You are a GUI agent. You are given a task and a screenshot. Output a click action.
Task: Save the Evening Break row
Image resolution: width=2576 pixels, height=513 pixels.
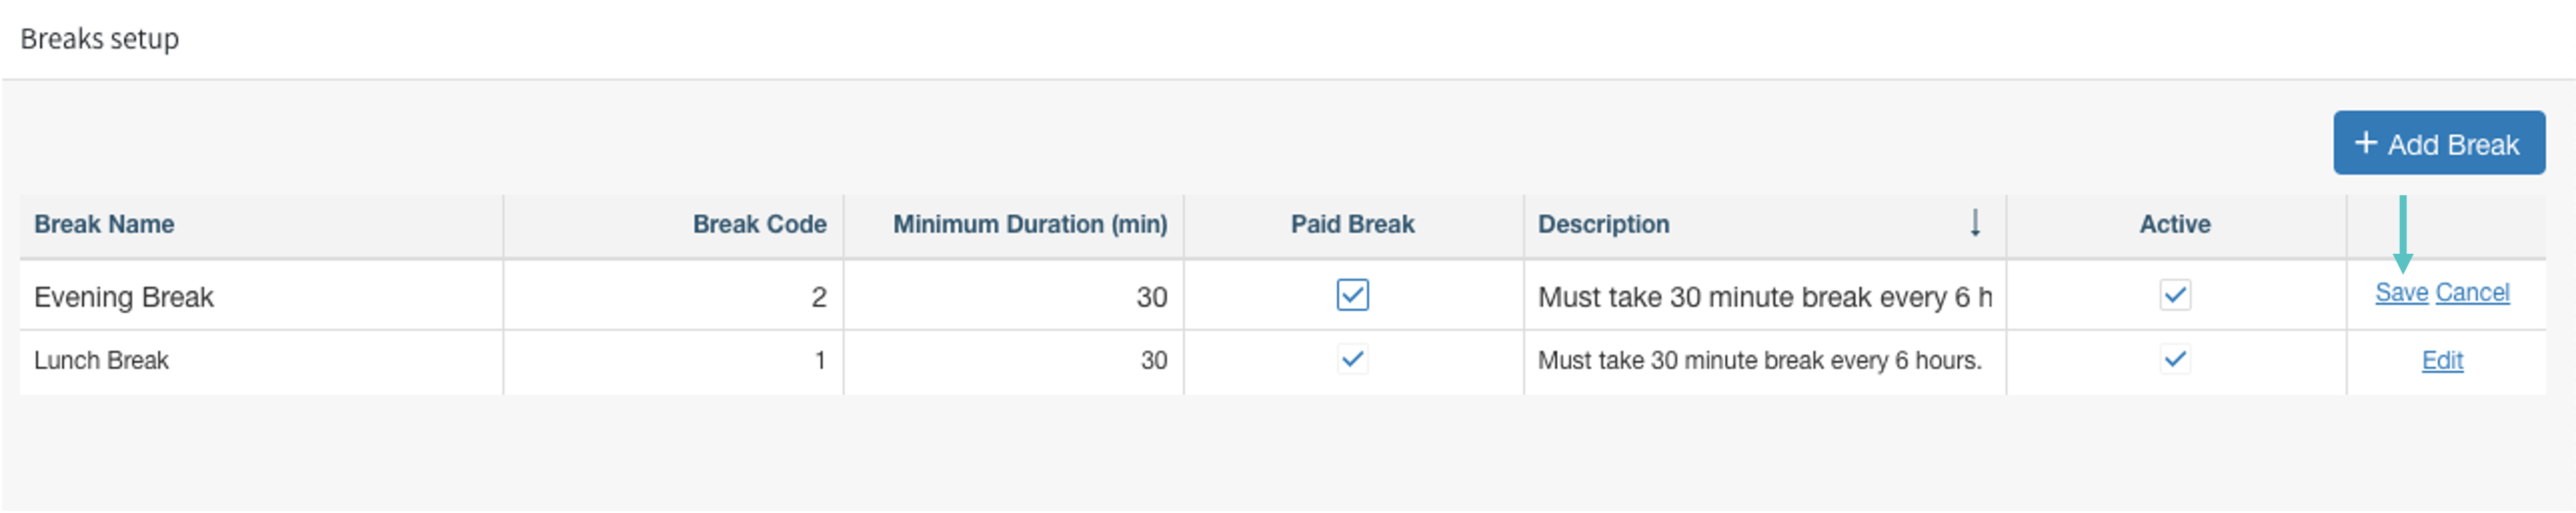[2401, 293]
